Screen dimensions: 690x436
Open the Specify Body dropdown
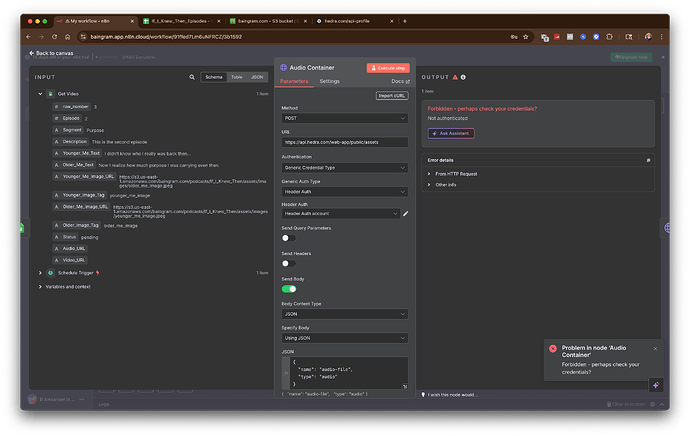[345, 338]
